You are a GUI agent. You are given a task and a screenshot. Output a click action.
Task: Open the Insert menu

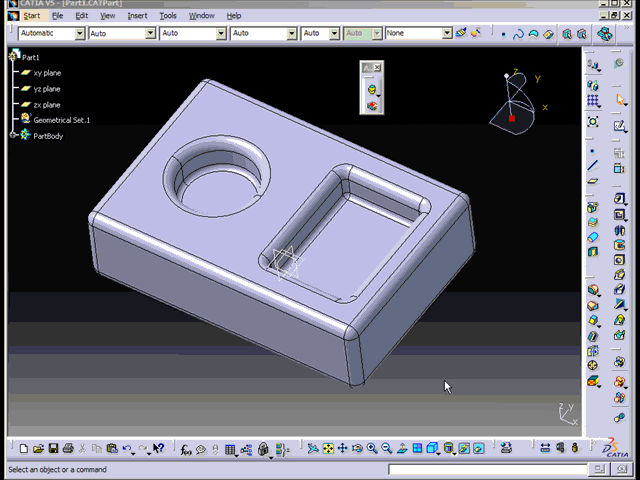click(x=137, y=16)
